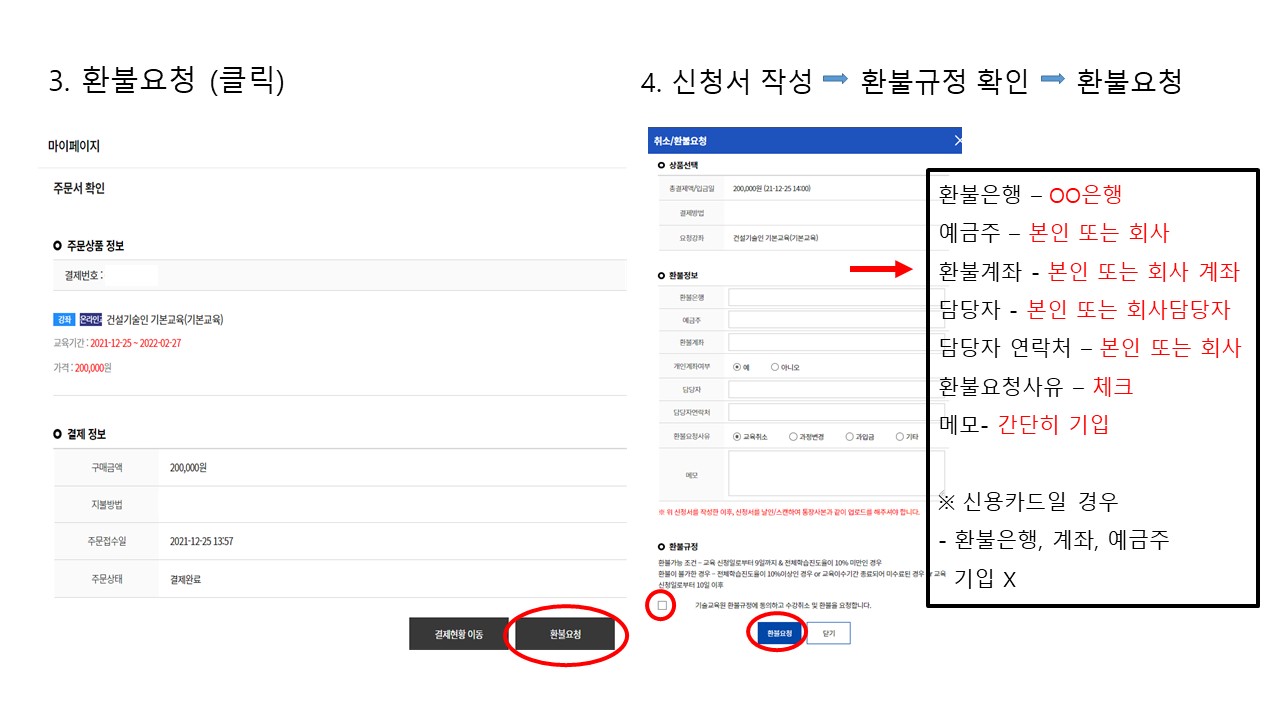The height and width of the screenshot is (720, 1280).
Task: Click the 담당자연락처 input field
Action: 828,412
